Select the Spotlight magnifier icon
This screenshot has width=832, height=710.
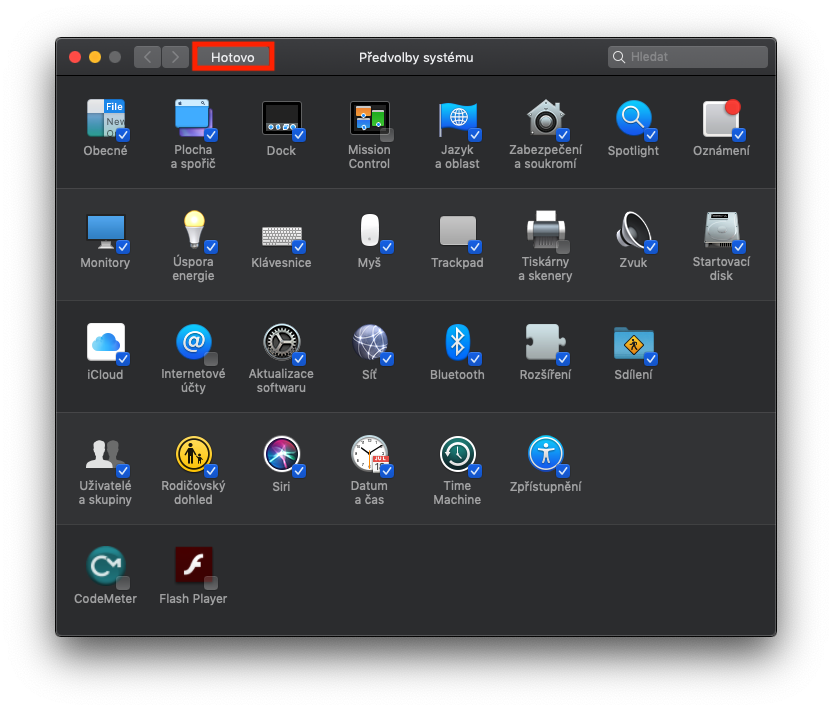[x=632, y=118]
